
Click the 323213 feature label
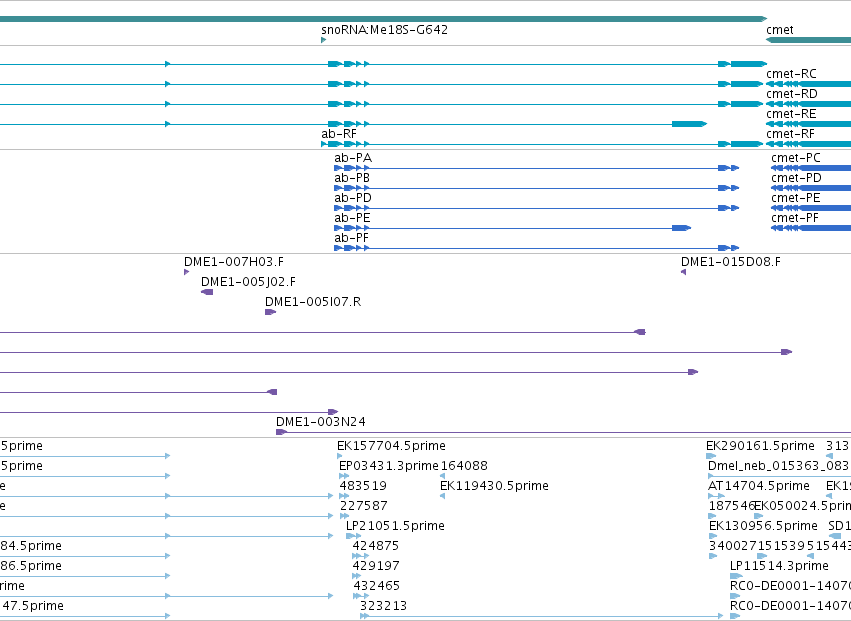coord(383,606)
